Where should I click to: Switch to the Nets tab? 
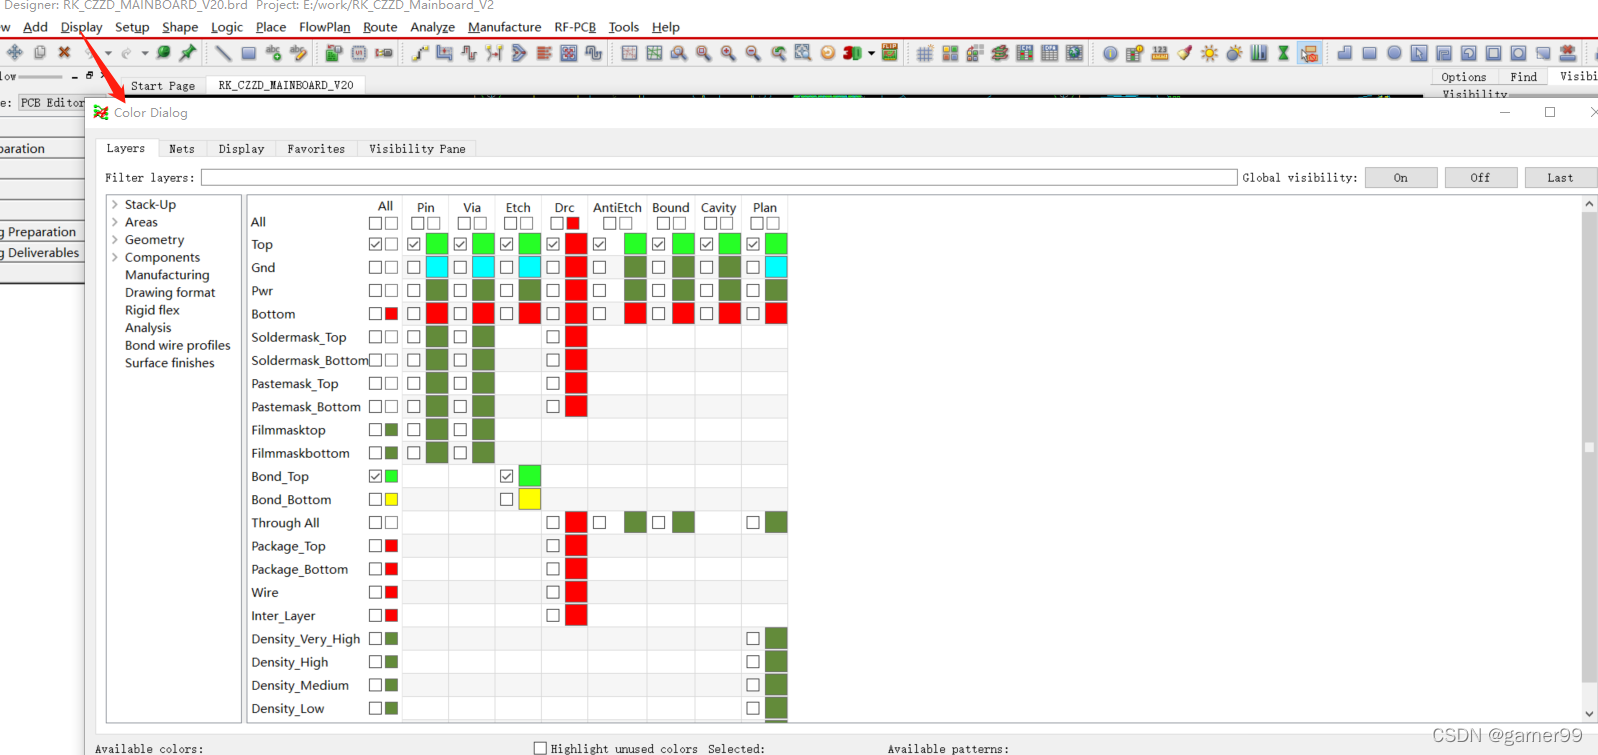[x=182, y=149]
